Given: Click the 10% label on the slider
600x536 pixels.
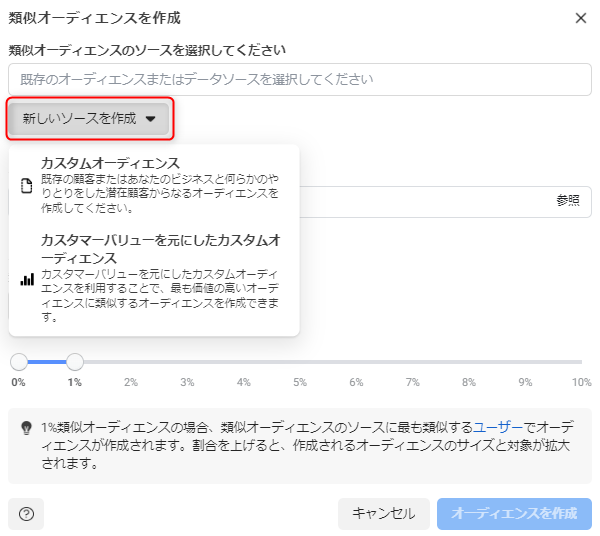Looking at the screenshot, I should 581,382.
